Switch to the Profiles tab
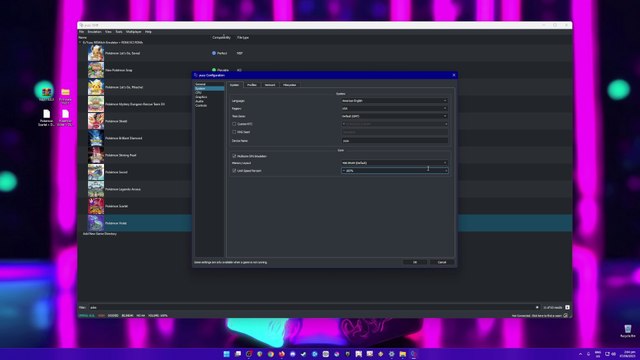This screenshot has width=640, height=360. point(252,85)
